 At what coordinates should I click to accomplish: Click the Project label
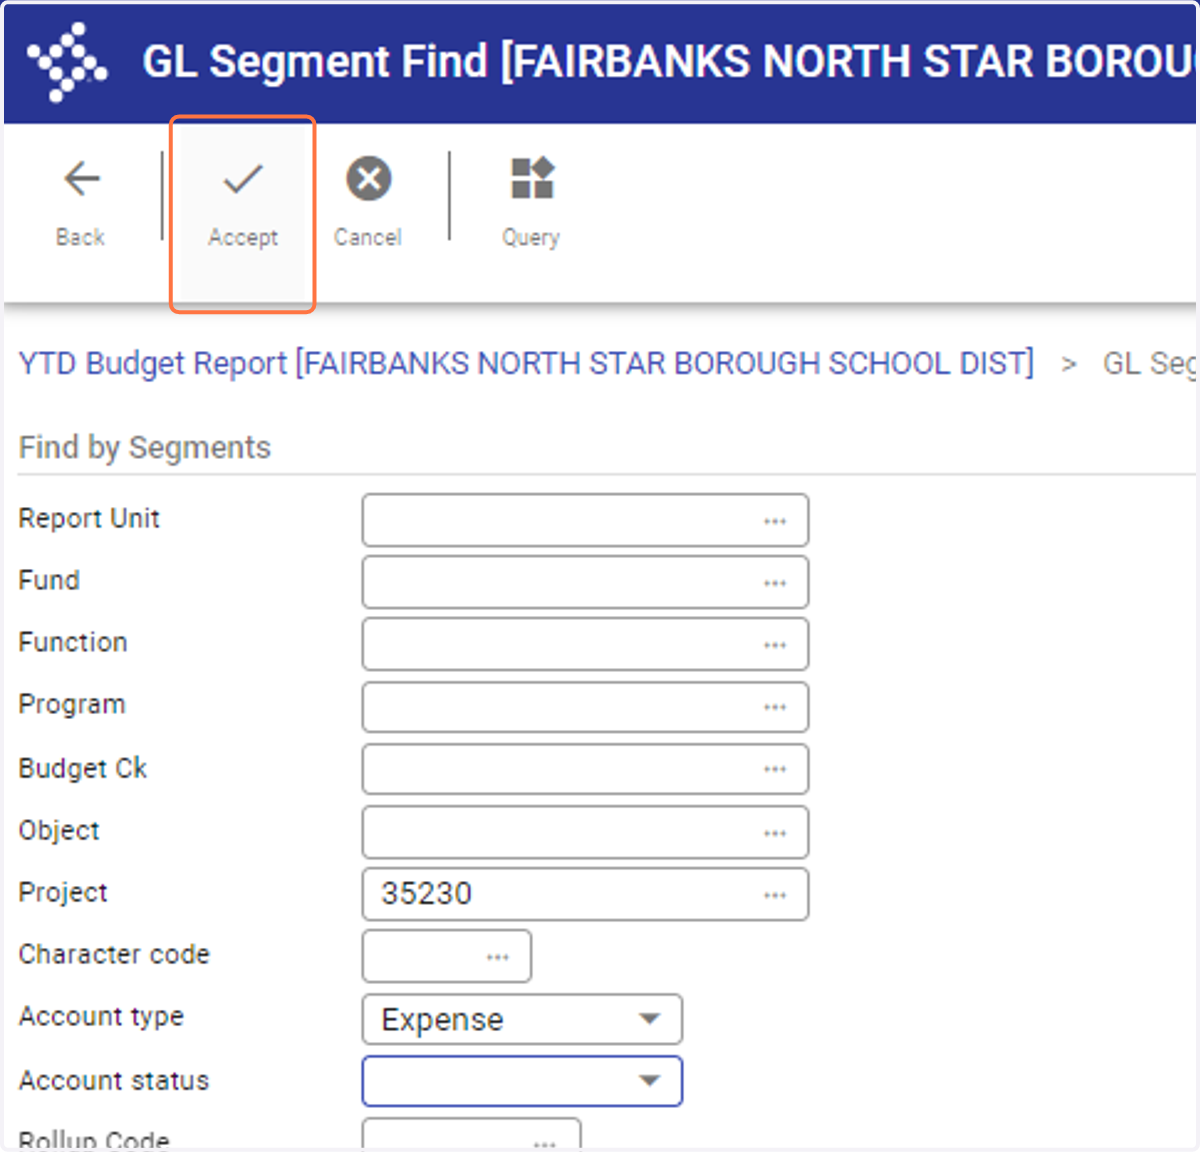point(63,892)
